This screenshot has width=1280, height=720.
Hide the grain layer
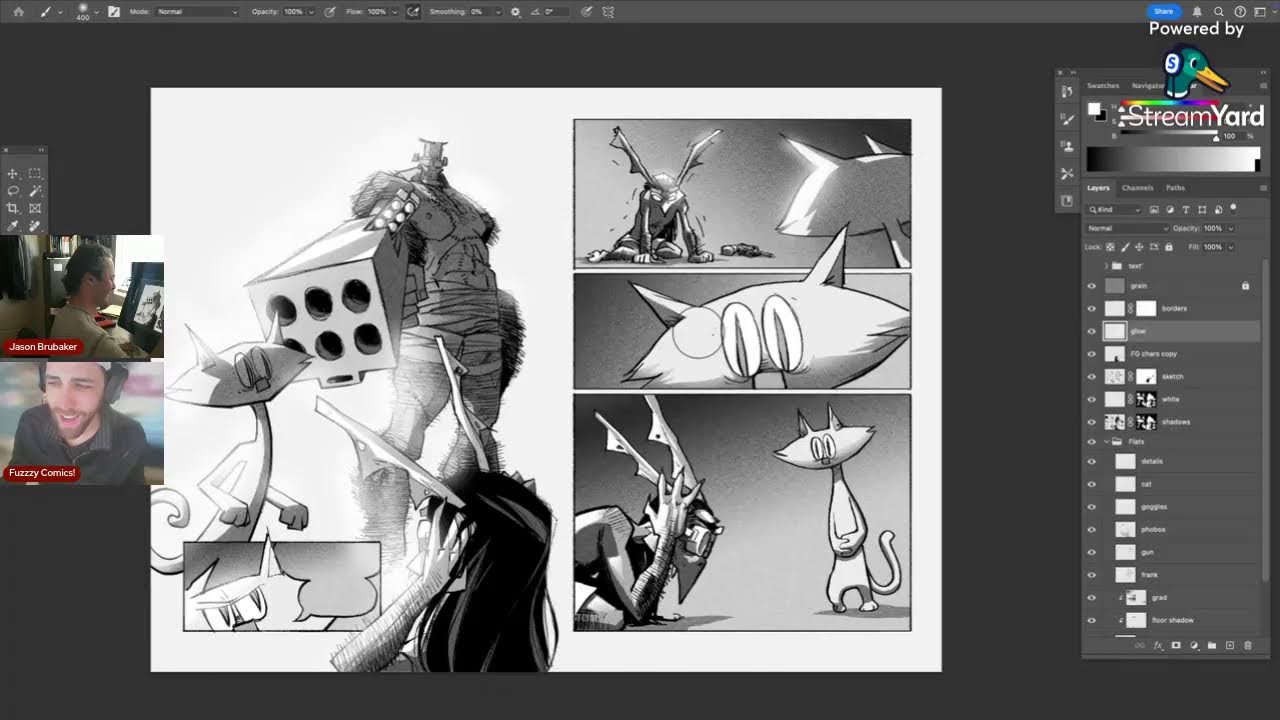(x=1091, y=286)
